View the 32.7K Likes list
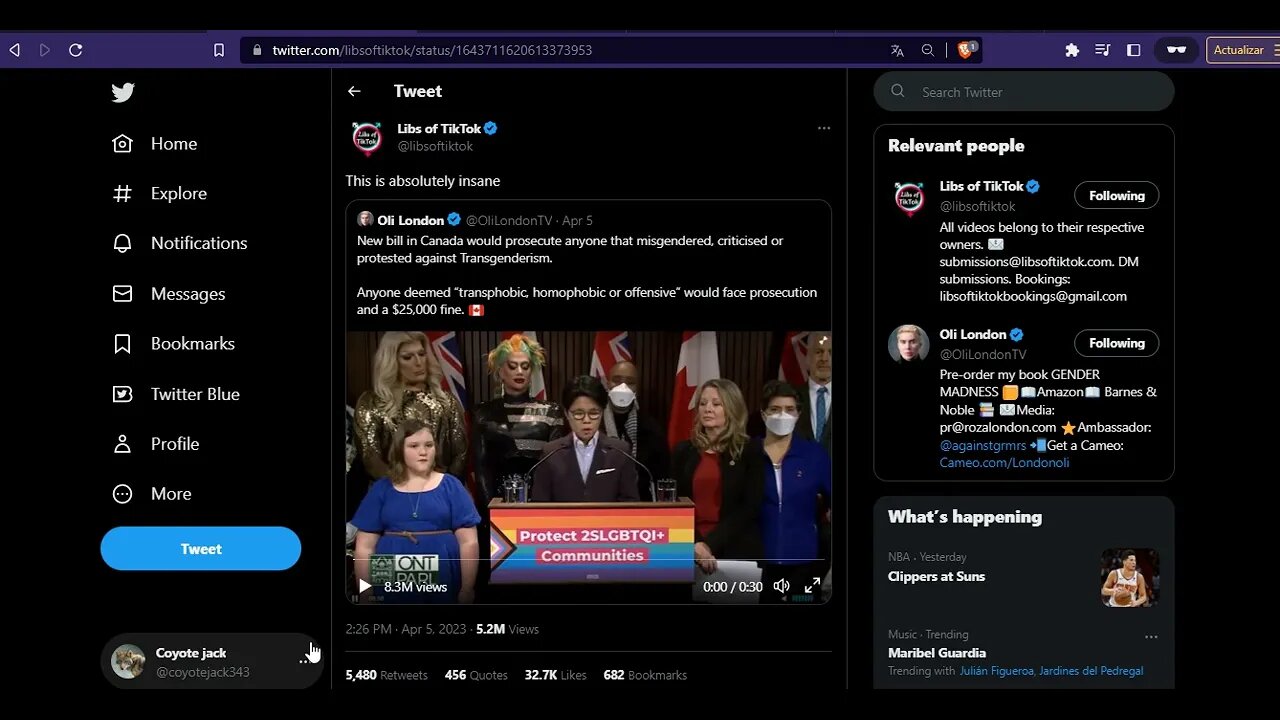The image size is (1280, 720). click(x=556, y=675)
